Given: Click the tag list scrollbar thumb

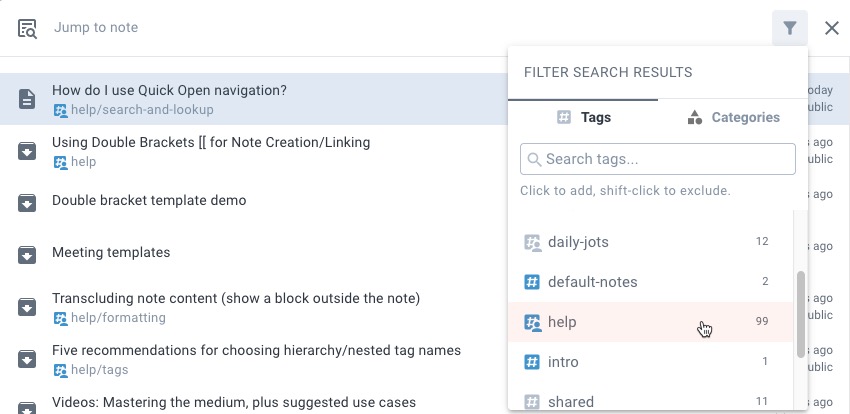Looking at the screenshot, I should coord(801,314).
